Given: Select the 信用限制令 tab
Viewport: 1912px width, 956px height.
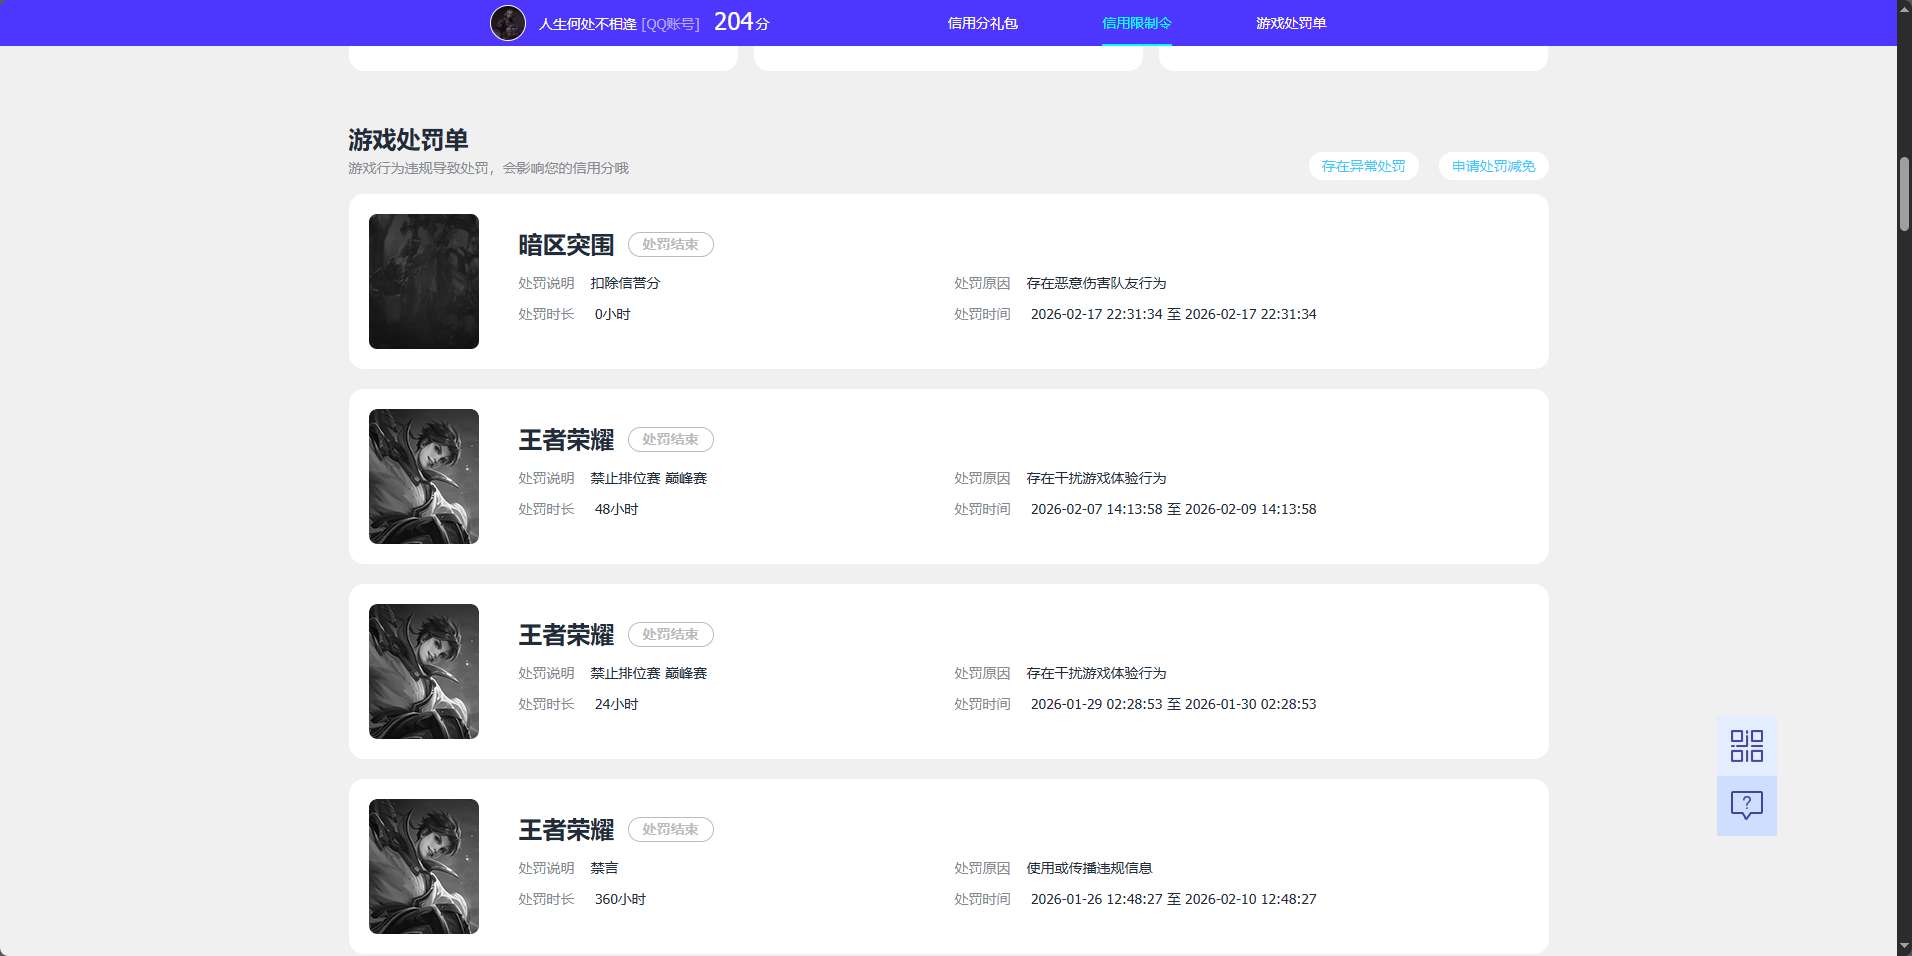Looking at the screenshot, I should [1135, 22].
